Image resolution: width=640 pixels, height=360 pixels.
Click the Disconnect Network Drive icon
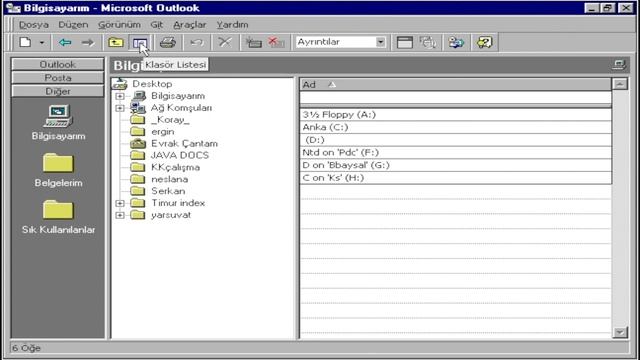[276, 42]
